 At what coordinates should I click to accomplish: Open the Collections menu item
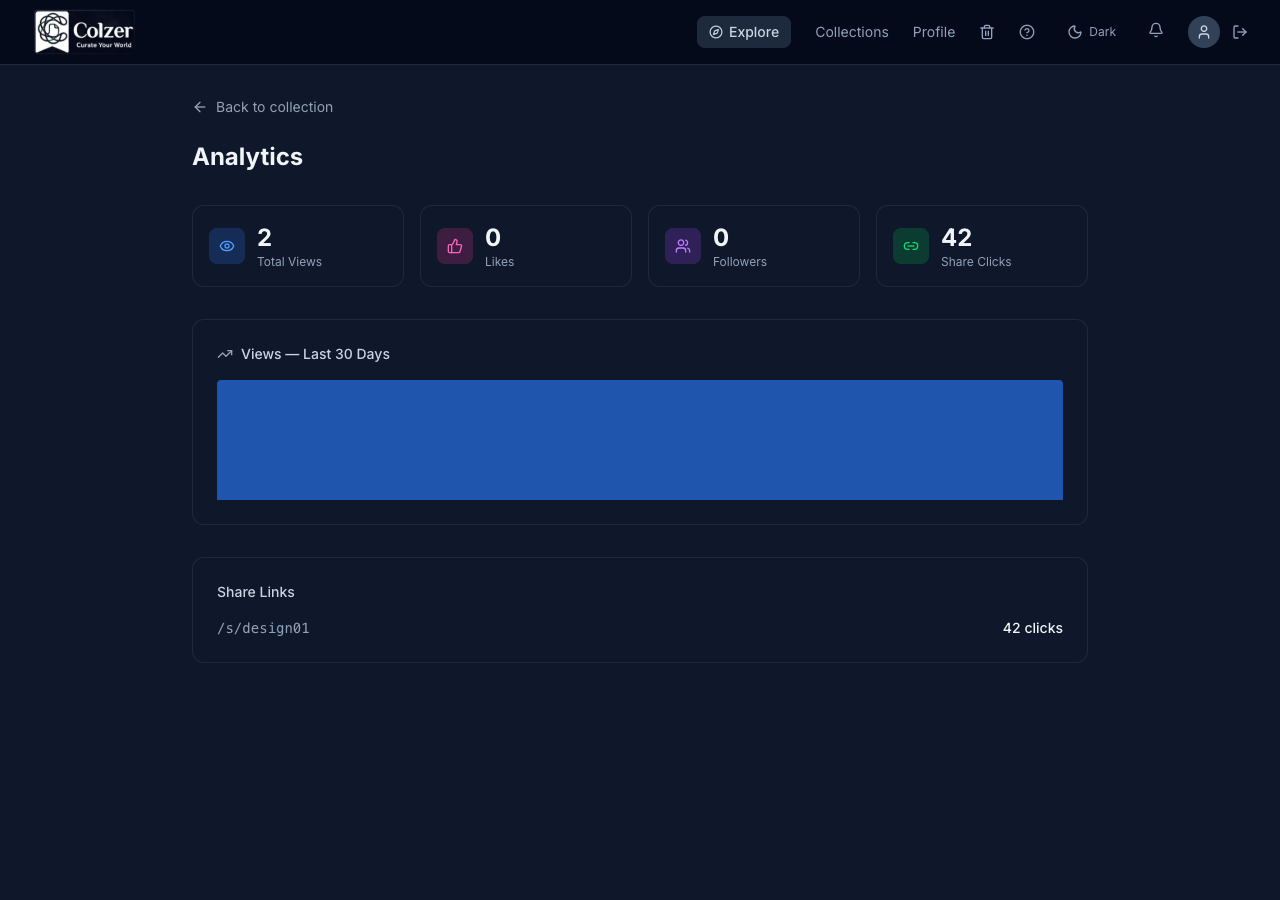(x=851, y=32)
